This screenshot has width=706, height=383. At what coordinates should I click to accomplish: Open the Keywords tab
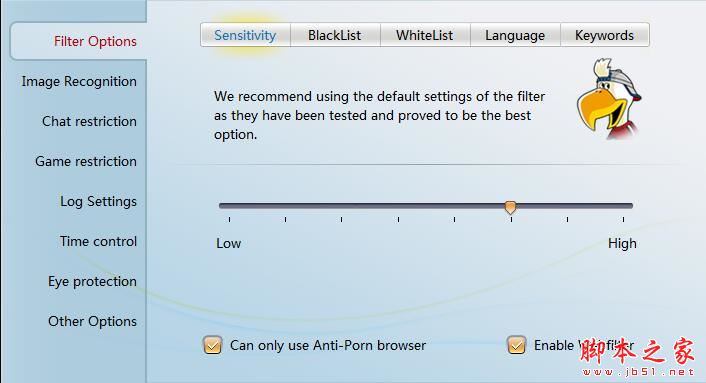[x=605, y=35]
